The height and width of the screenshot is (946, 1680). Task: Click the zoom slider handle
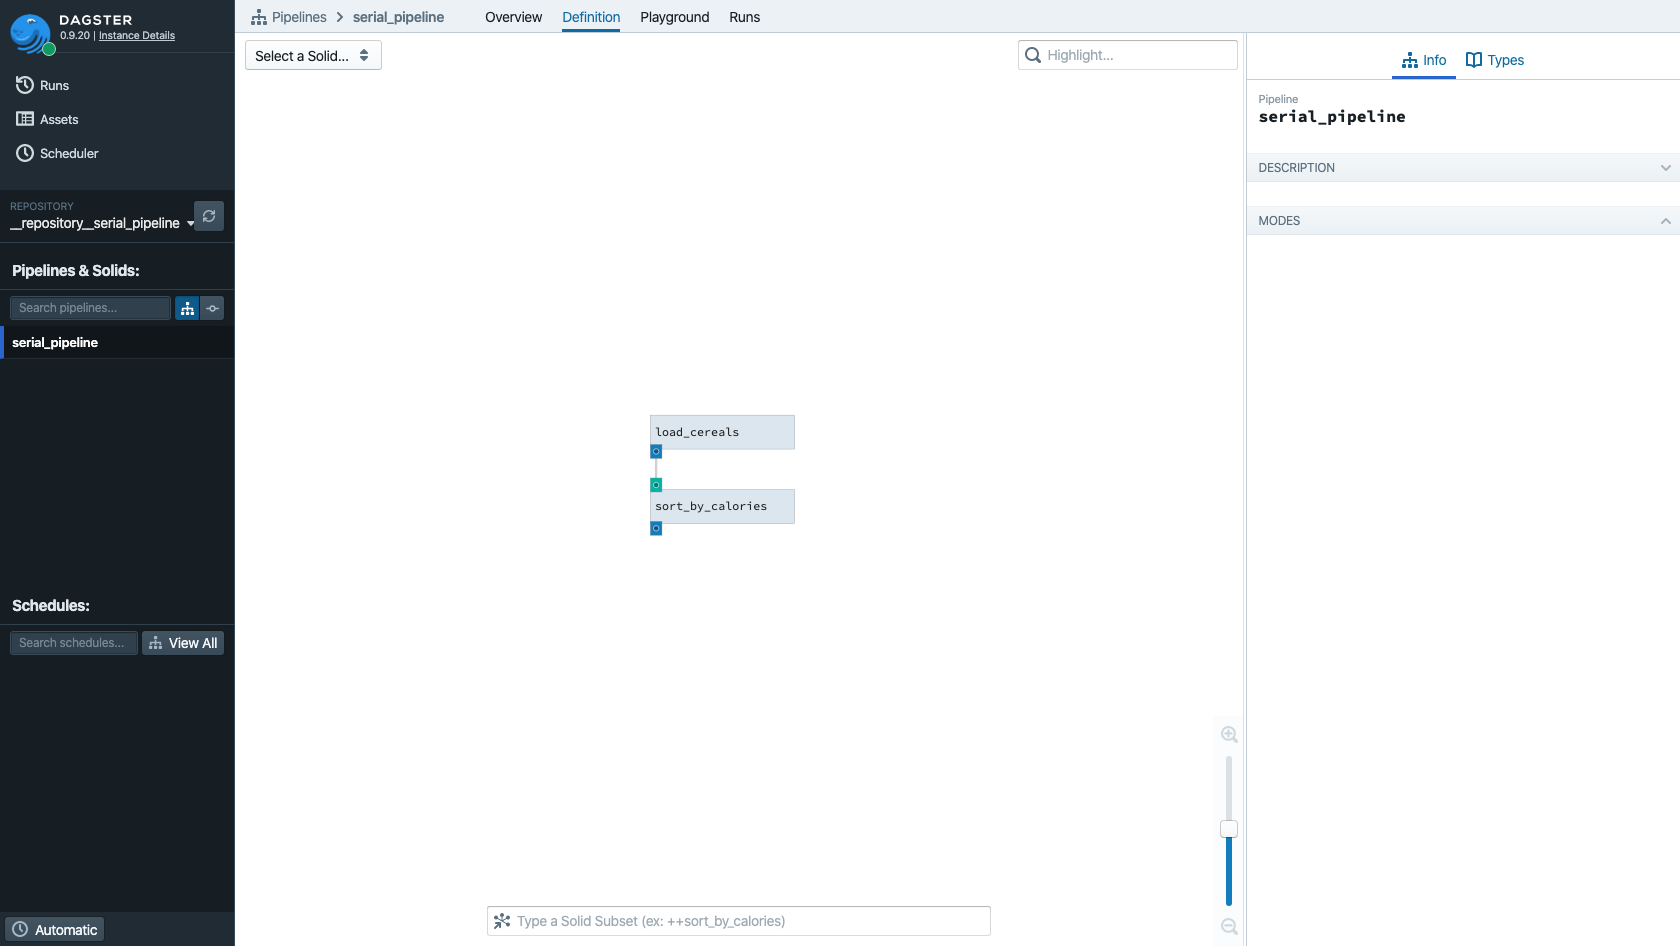coord(1229,829)
